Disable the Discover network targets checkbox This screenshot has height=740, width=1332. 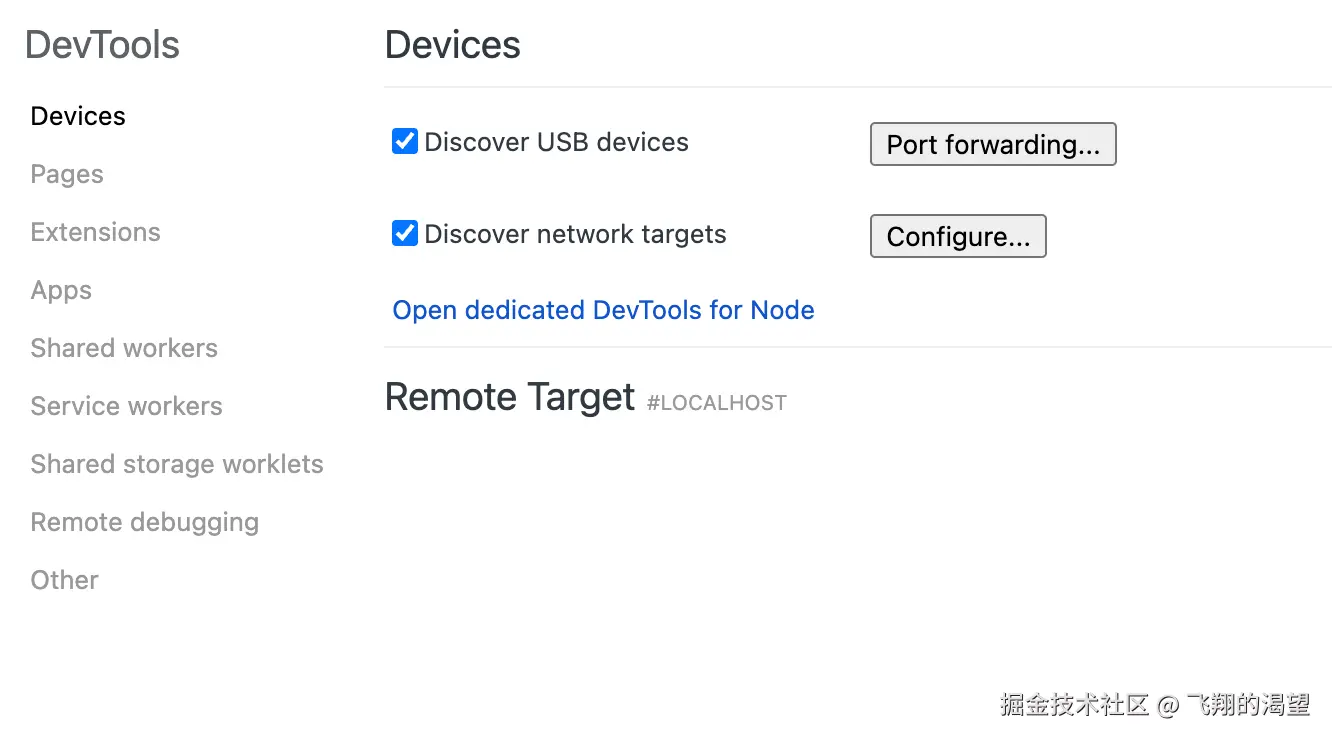coord(405,234)
